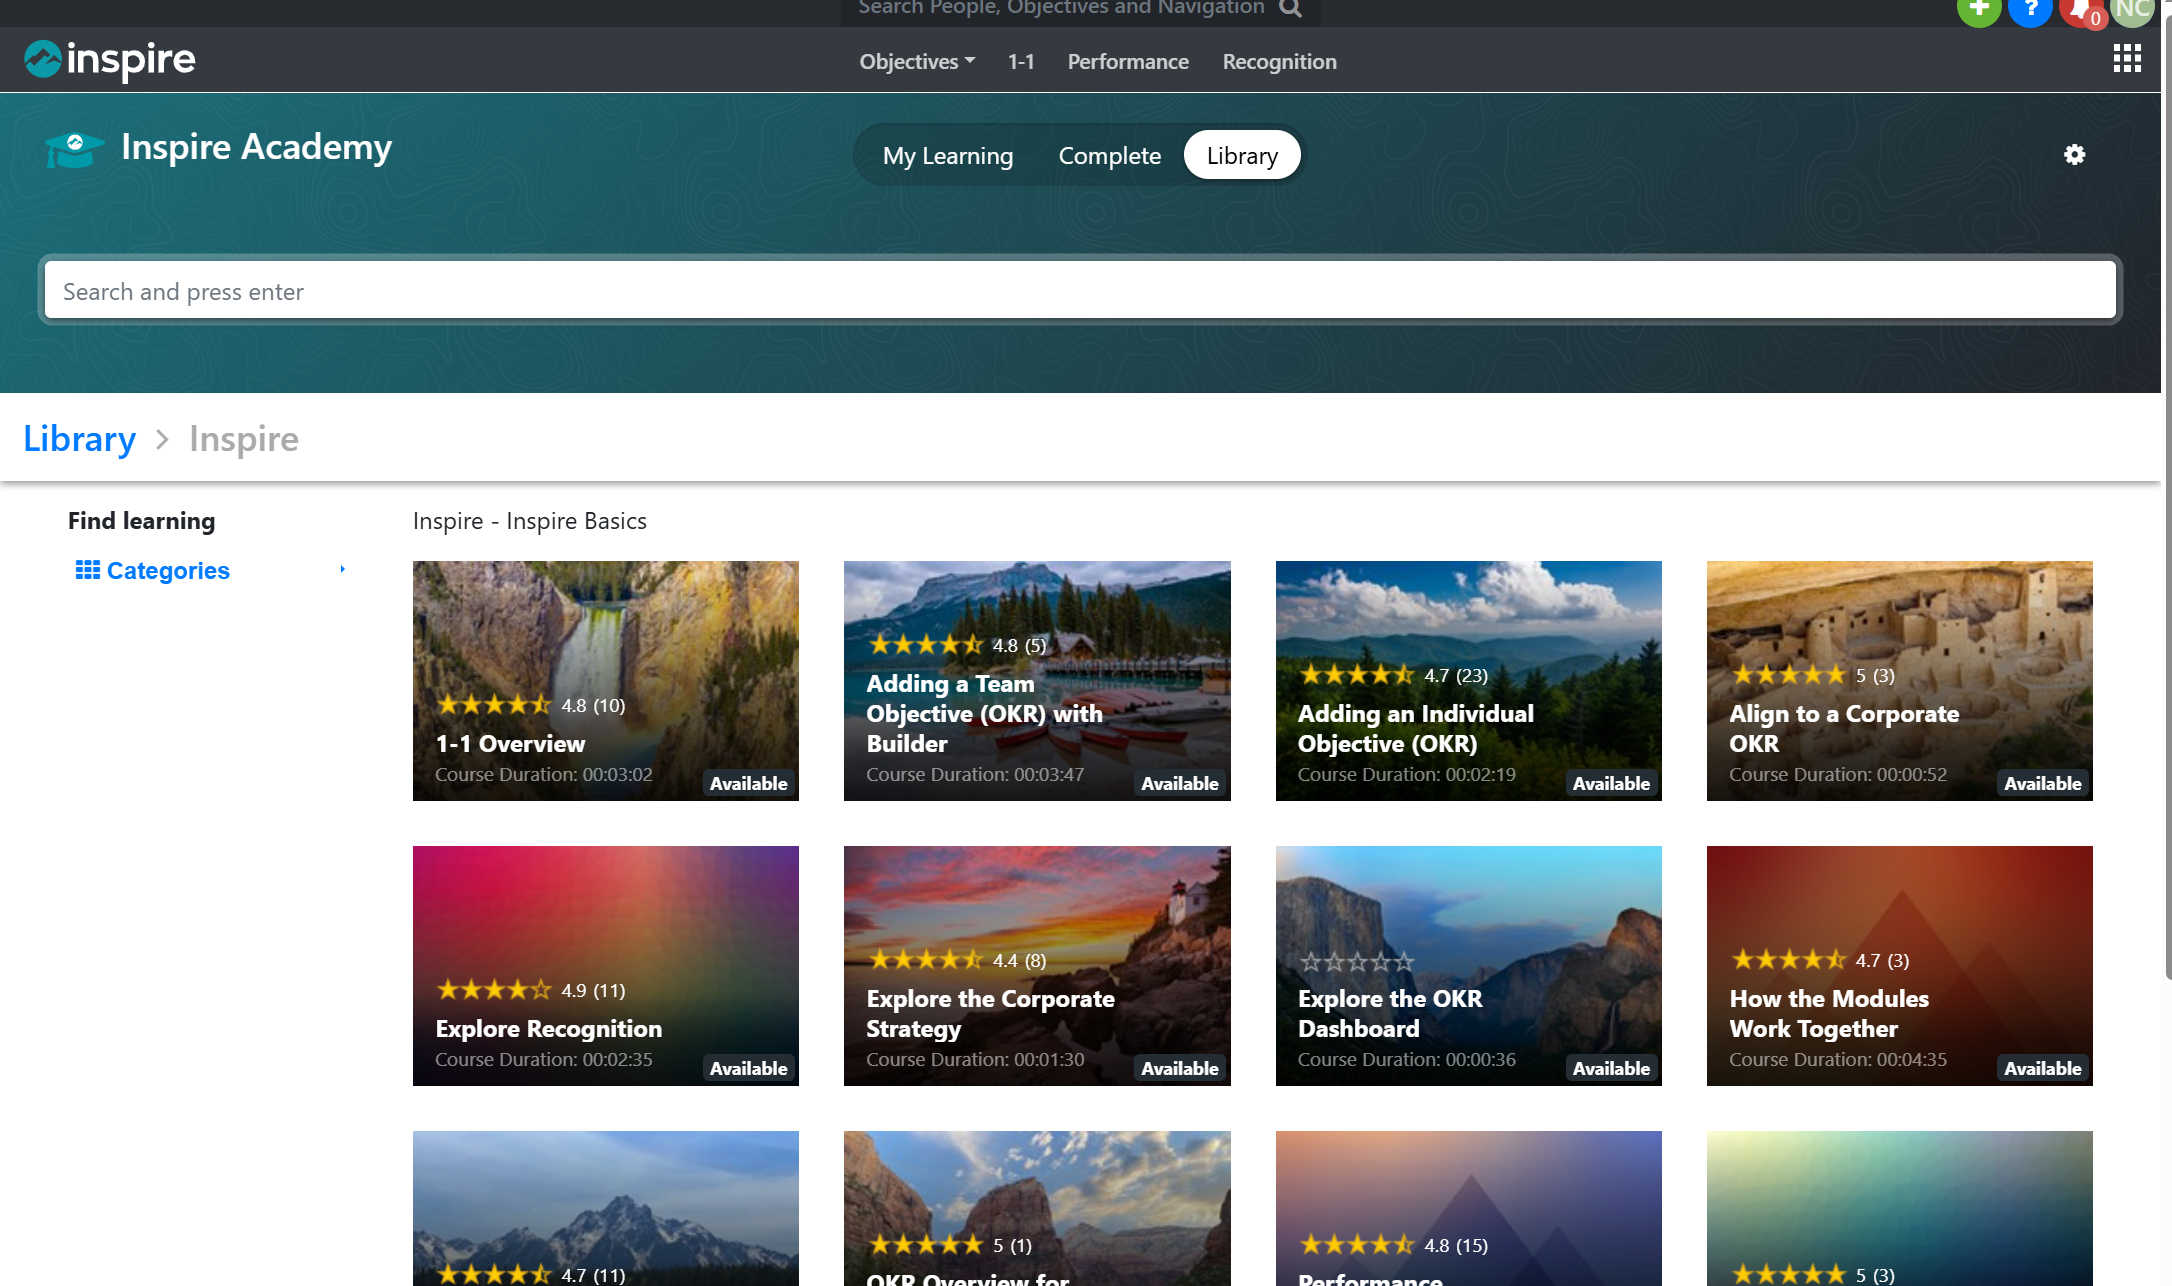Click Available badge on How the Modules Work Together
The height and width of the screenshot is (1286, 2172).
point(2043,1069)
